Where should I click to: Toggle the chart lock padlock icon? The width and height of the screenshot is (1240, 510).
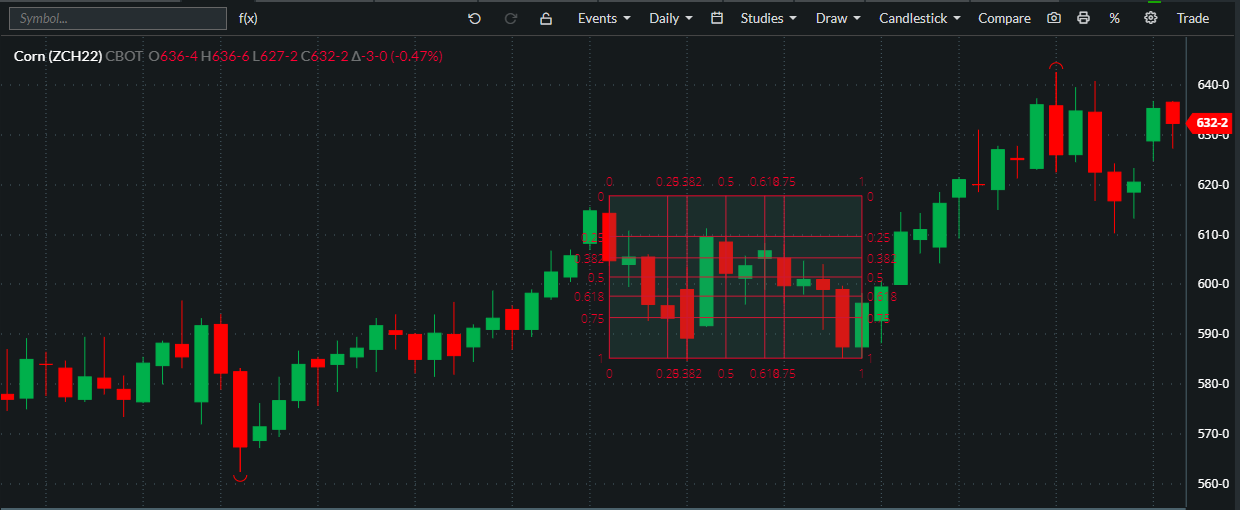click(545, 18)
